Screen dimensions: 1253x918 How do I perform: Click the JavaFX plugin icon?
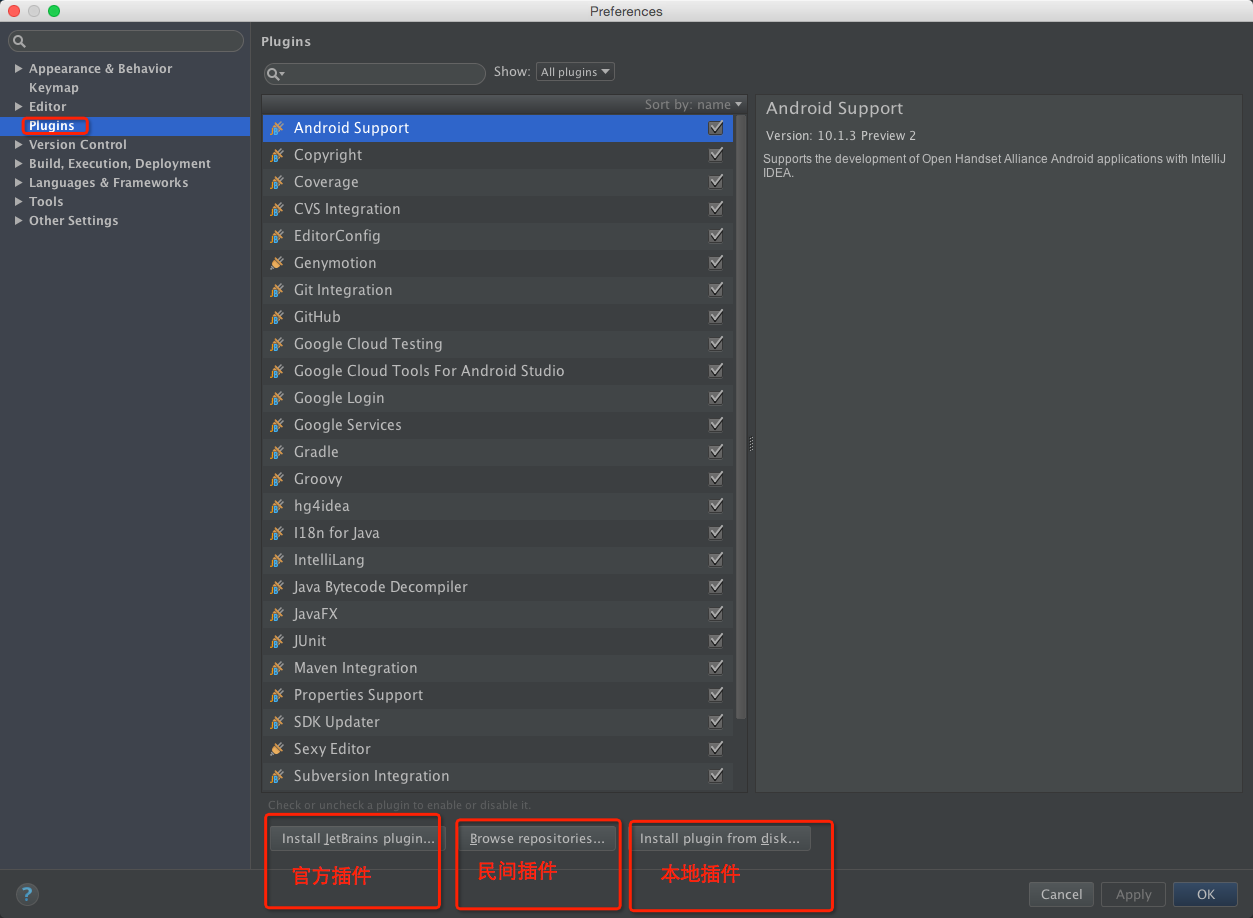tap(277, 614)
